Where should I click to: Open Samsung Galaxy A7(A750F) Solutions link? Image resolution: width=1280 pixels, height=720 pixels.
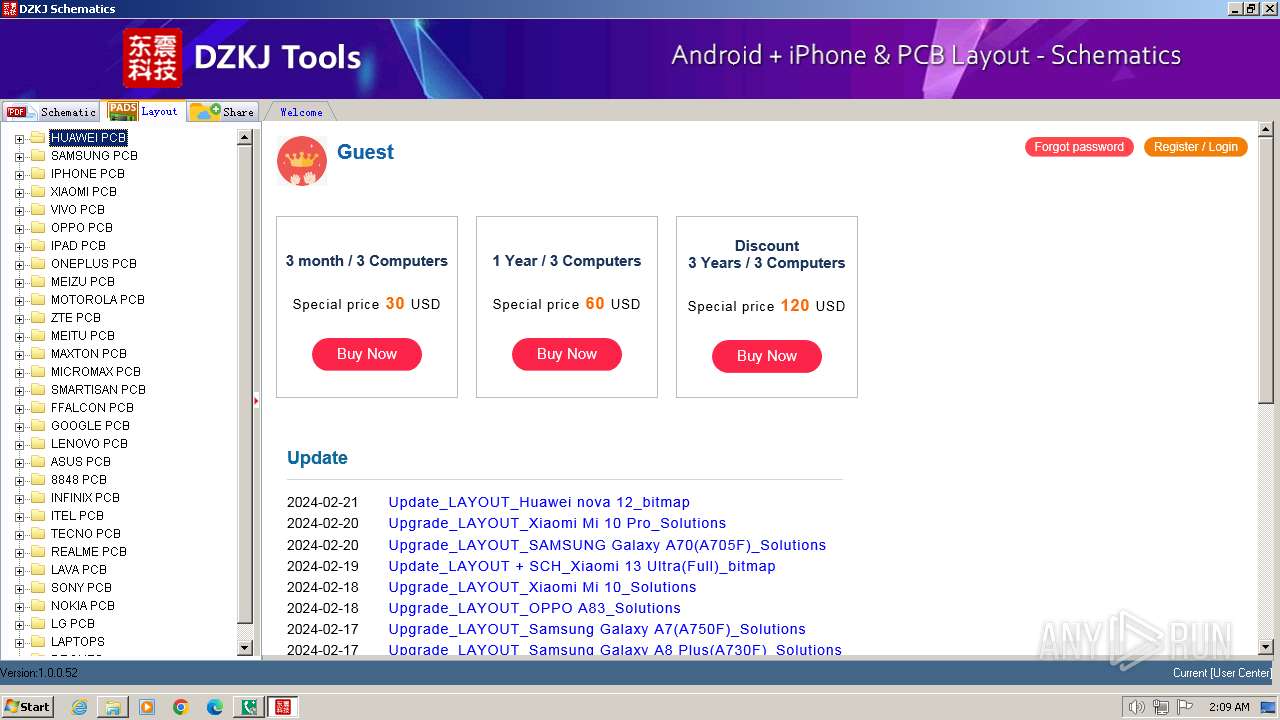coord(597,629)
